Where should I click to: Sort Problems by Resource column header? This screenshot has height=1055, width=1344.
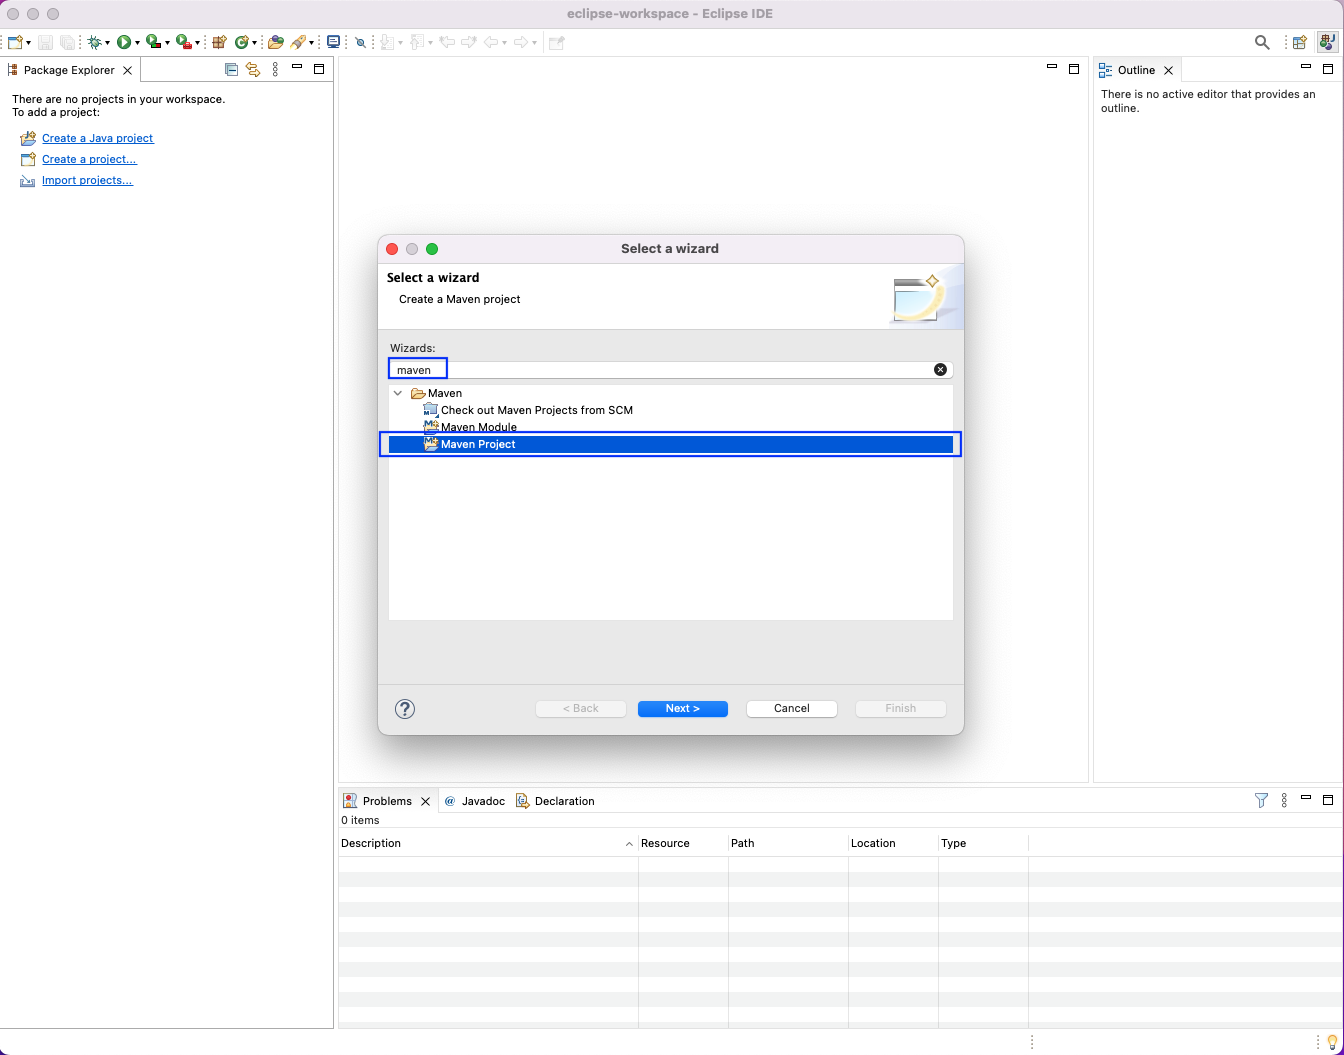pyautogui.click(x=683, y=843)
